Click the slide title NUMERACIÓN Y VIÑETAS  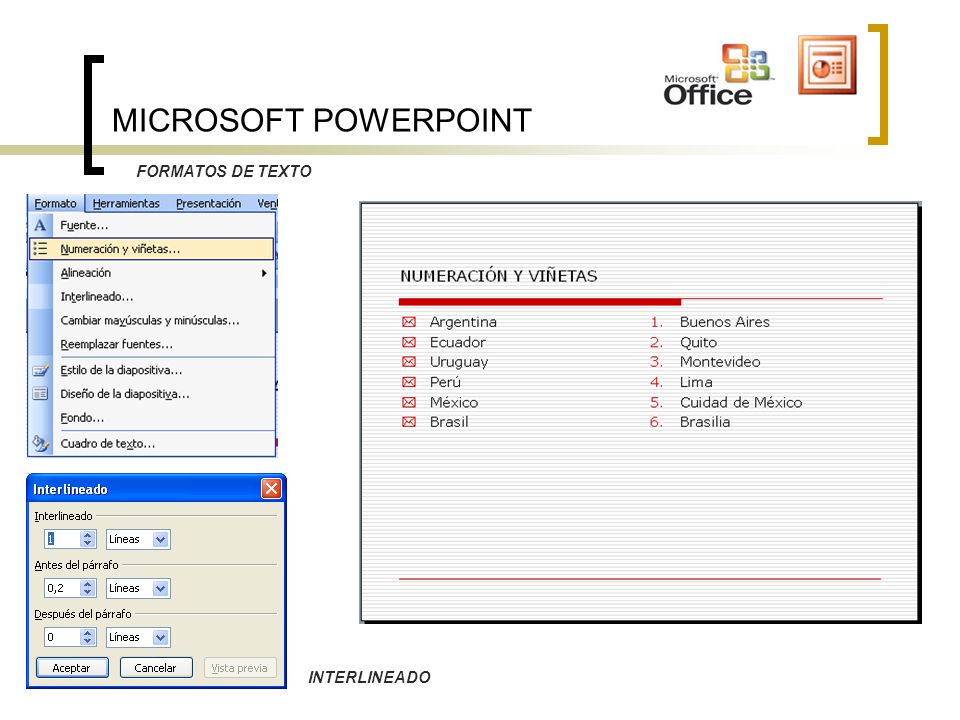pos(498,276)
